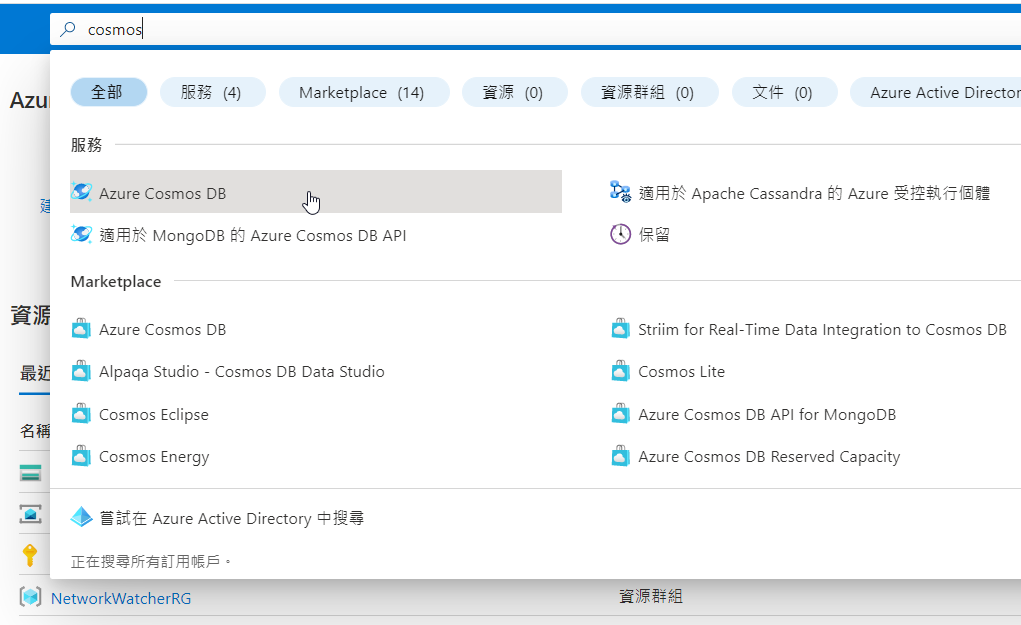The width and height of the screenshot is (1021, 625).
Task: Click the virtual machine image icon in list
Action: [x=31, y=514]
